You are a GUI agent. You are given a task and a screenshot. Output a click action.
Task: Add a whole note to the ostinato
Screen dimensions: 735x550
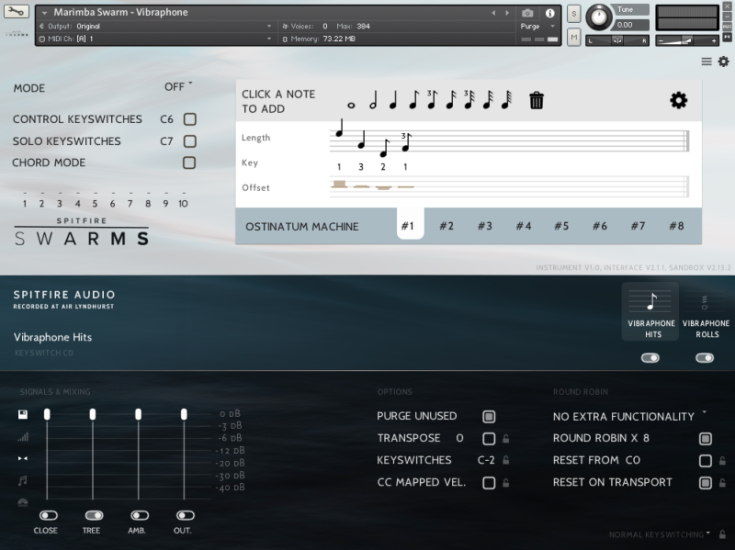tap(351, 105)
